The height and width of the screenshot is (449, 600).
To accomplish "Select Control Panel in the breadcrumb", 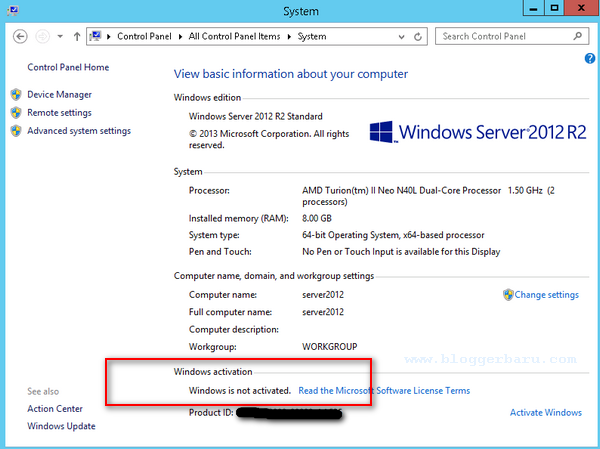I will pyautogui.click(x=144, y=36).
